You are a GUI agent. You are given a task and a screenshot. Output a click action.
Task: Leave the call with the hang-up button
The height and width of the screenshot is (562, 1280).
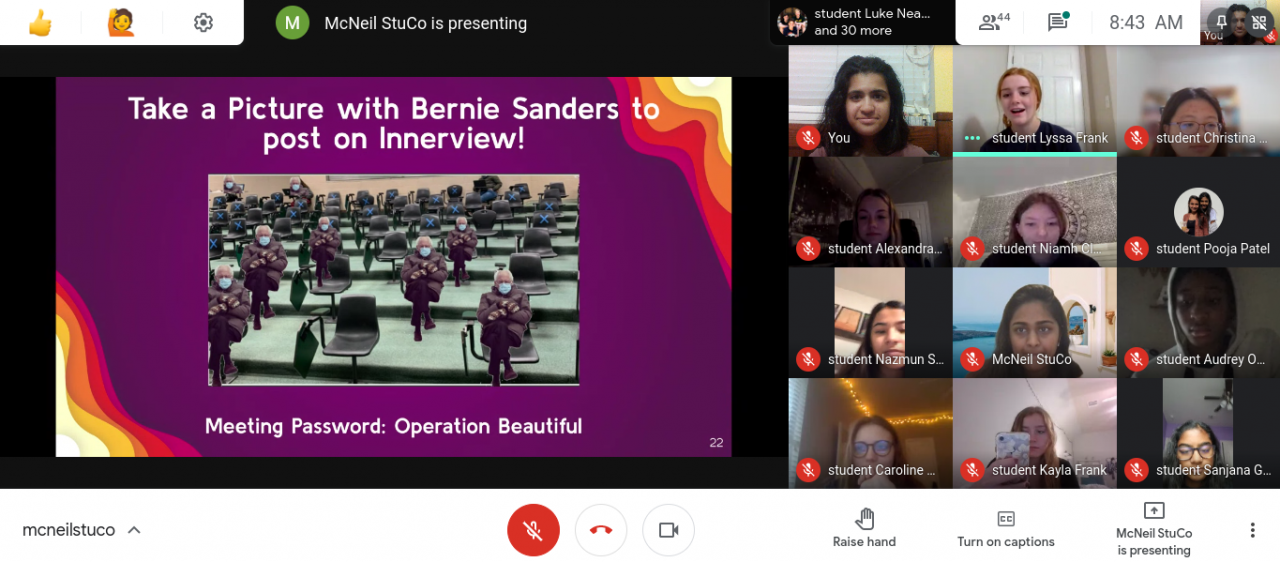pyautogui.click(x=601, y=530)
